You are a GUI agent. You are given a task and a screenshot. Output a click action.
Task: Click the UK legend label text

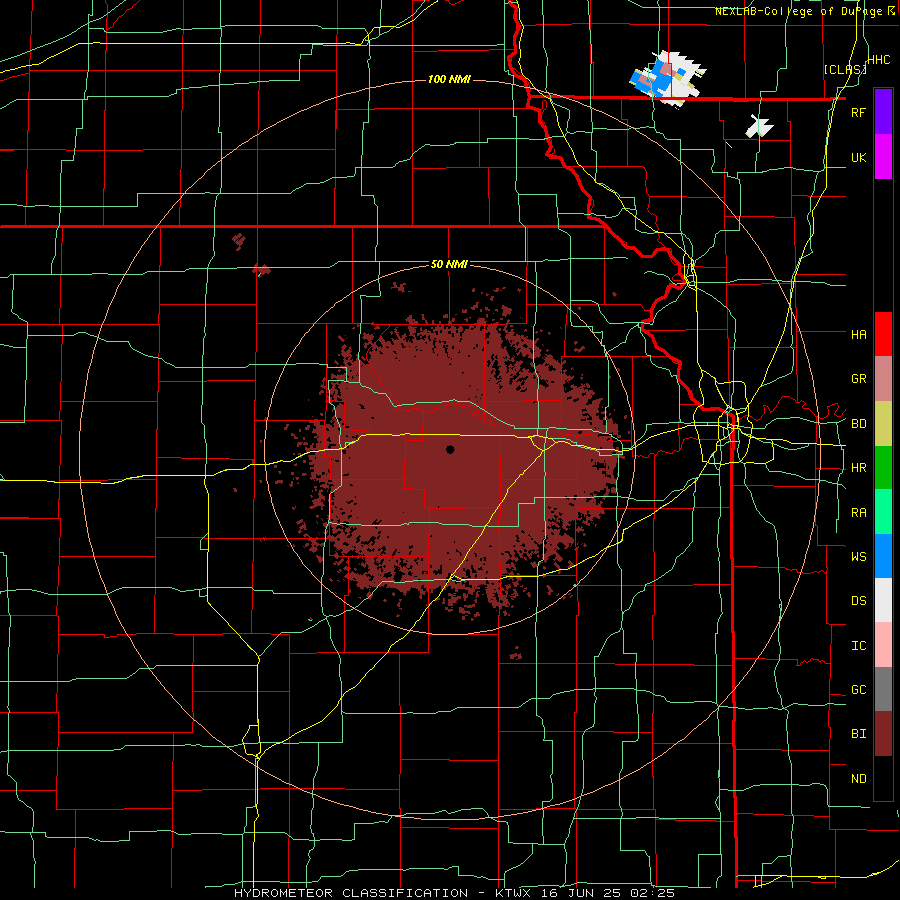[858, 158]
